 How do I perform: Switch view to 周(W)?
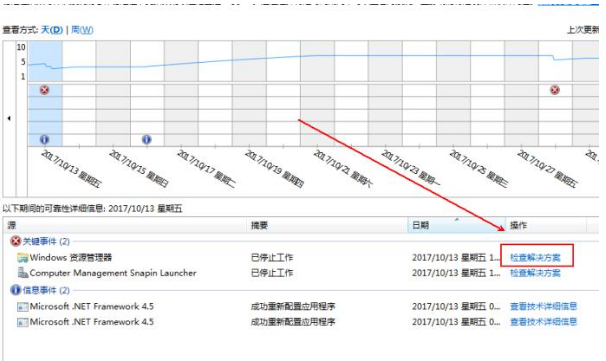(82, 30)
